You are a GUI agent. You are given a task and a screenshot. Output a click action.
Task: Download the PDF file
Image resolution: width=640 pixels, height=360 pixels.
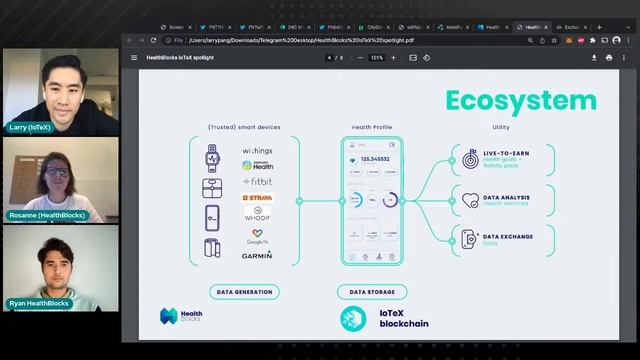(594, 58)
